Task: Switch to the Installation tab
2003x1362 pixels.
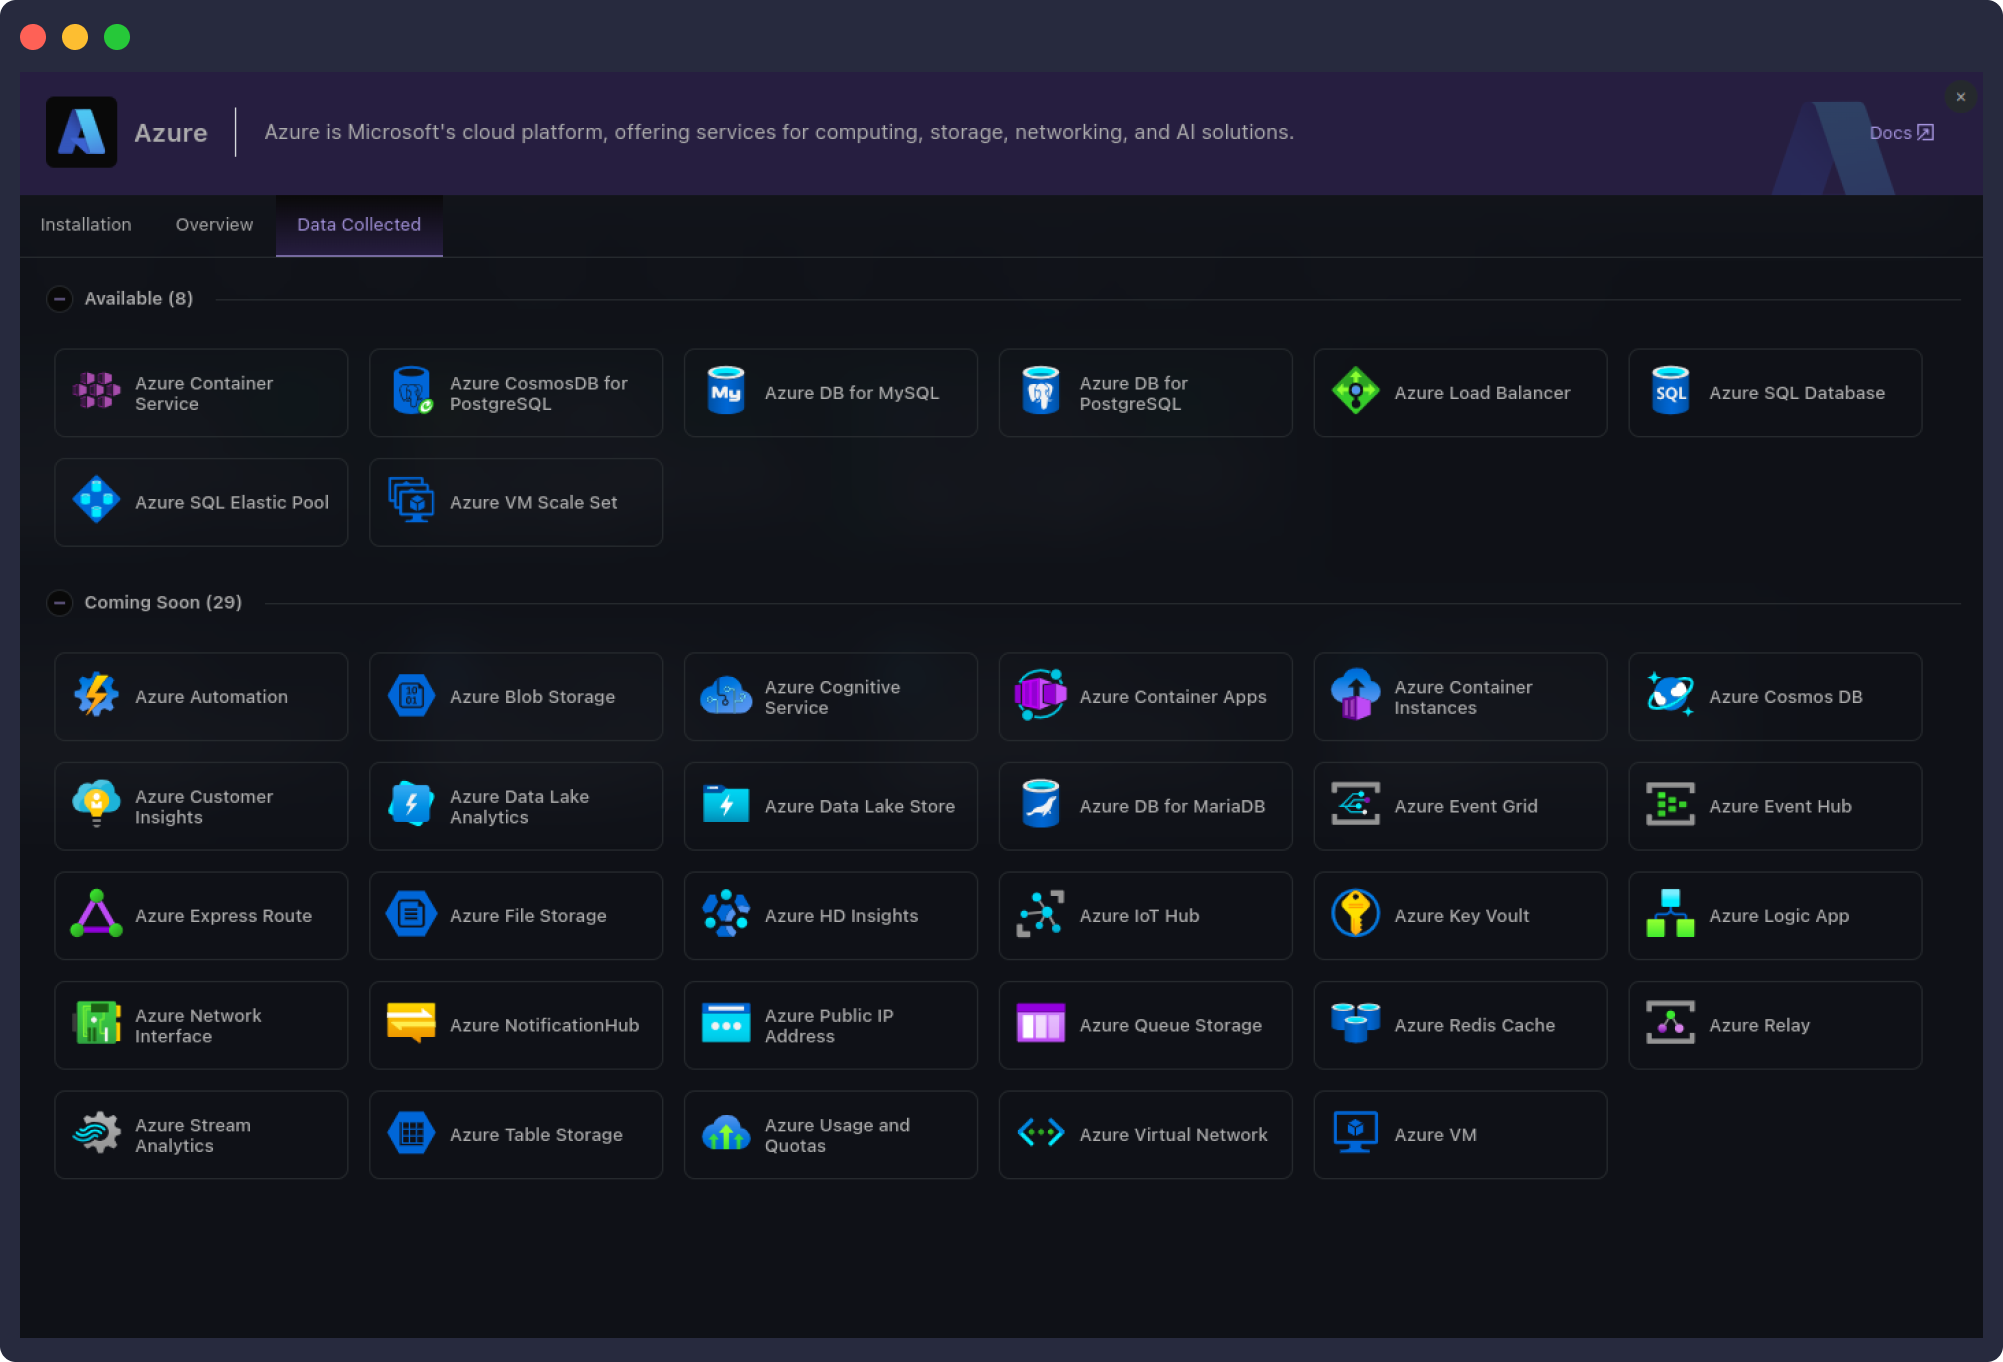Action: tap(85, 225)
